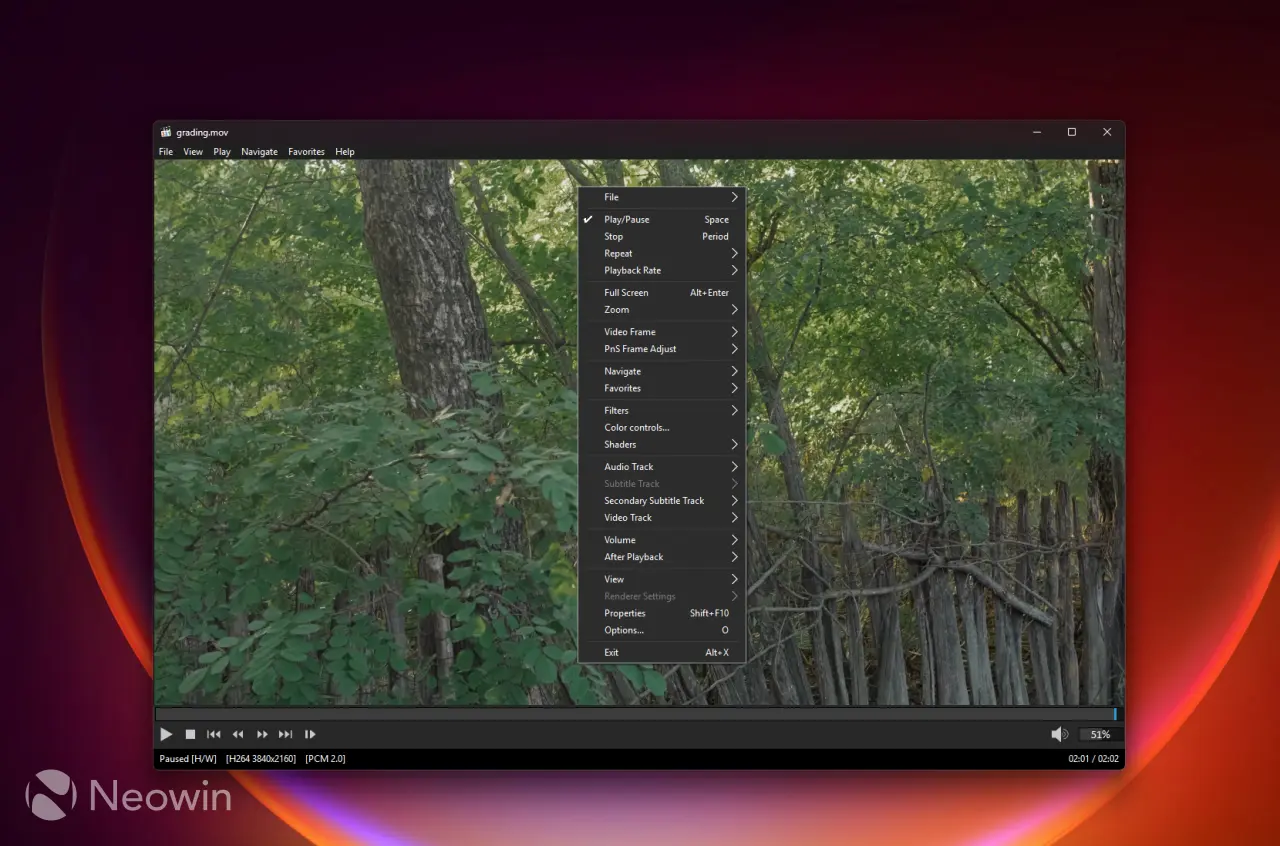Open the Help menu in the menu bar
Image resolution: width=1280 pixels, height=846 pixels.
[x=345, y=152]
